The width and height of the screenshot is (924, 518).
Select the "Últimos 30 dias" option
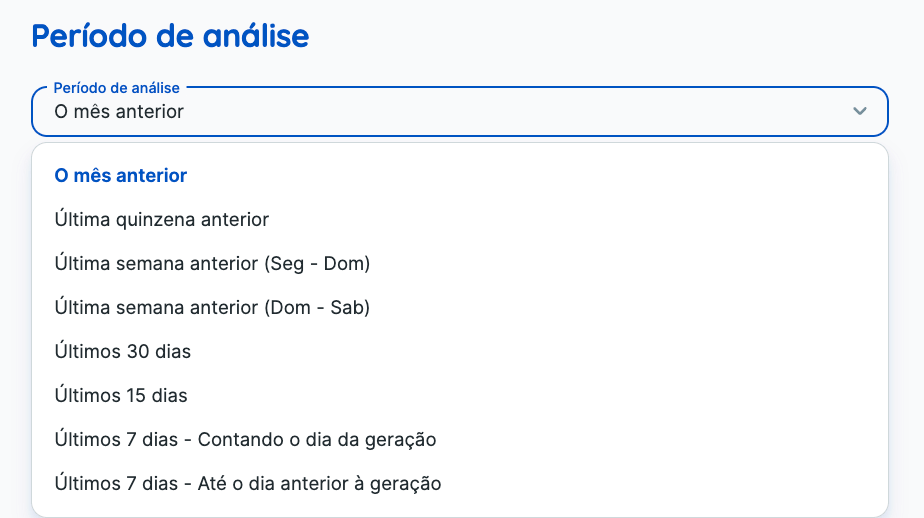point(123,352)
